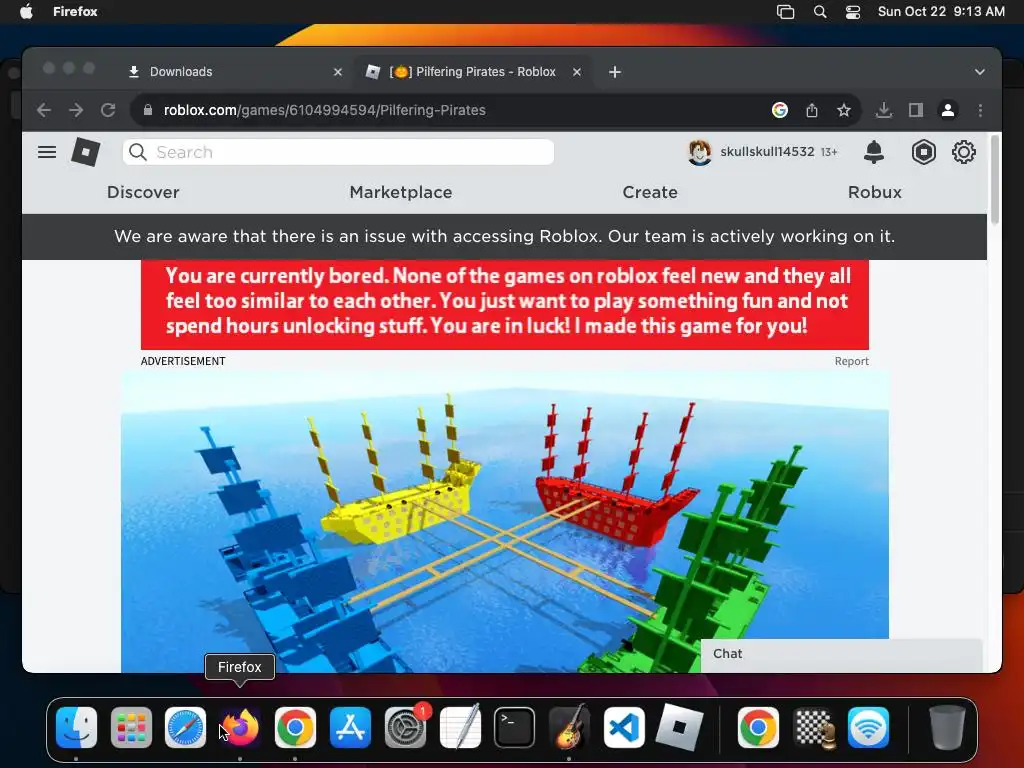
Task: Go to the Create section
Action: [x=650, y=192]
